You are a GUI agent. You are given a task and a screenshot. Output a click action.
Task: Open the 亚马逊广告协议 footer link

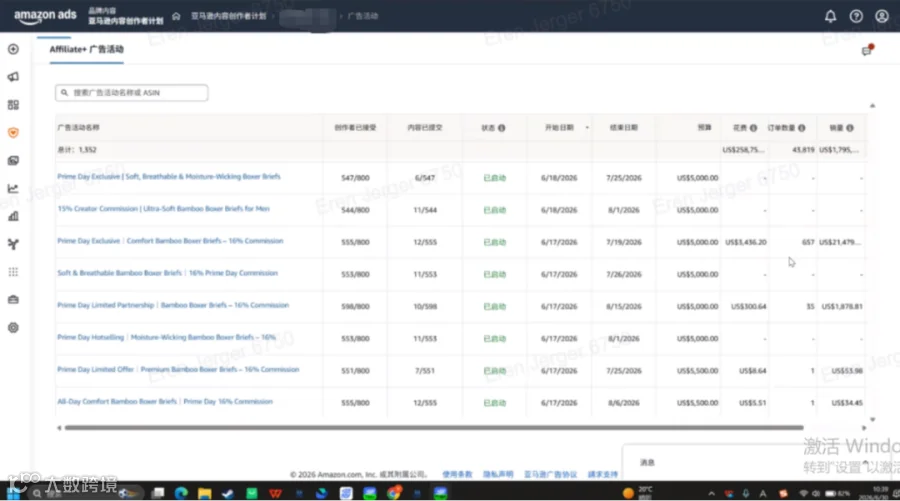click(x=550, y=475)
